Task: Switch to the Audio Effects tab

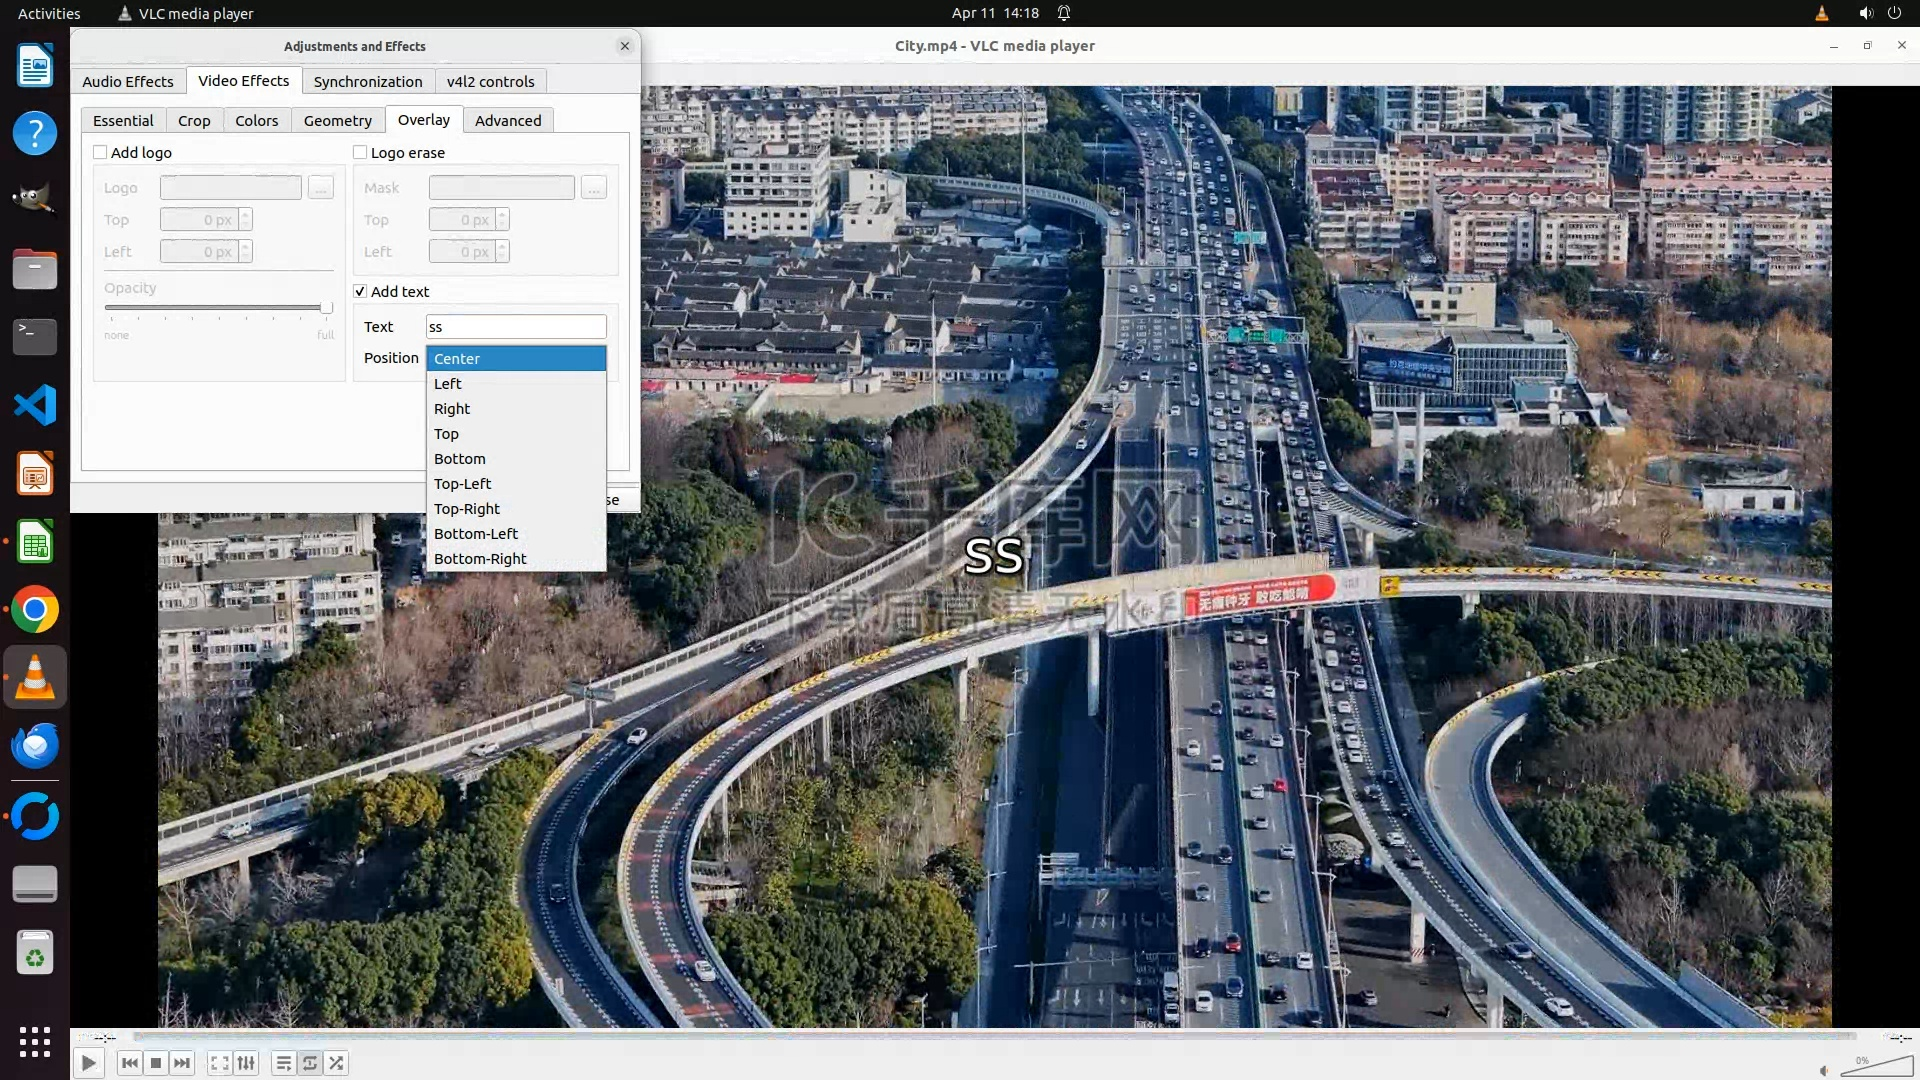Action: (127, 81)
